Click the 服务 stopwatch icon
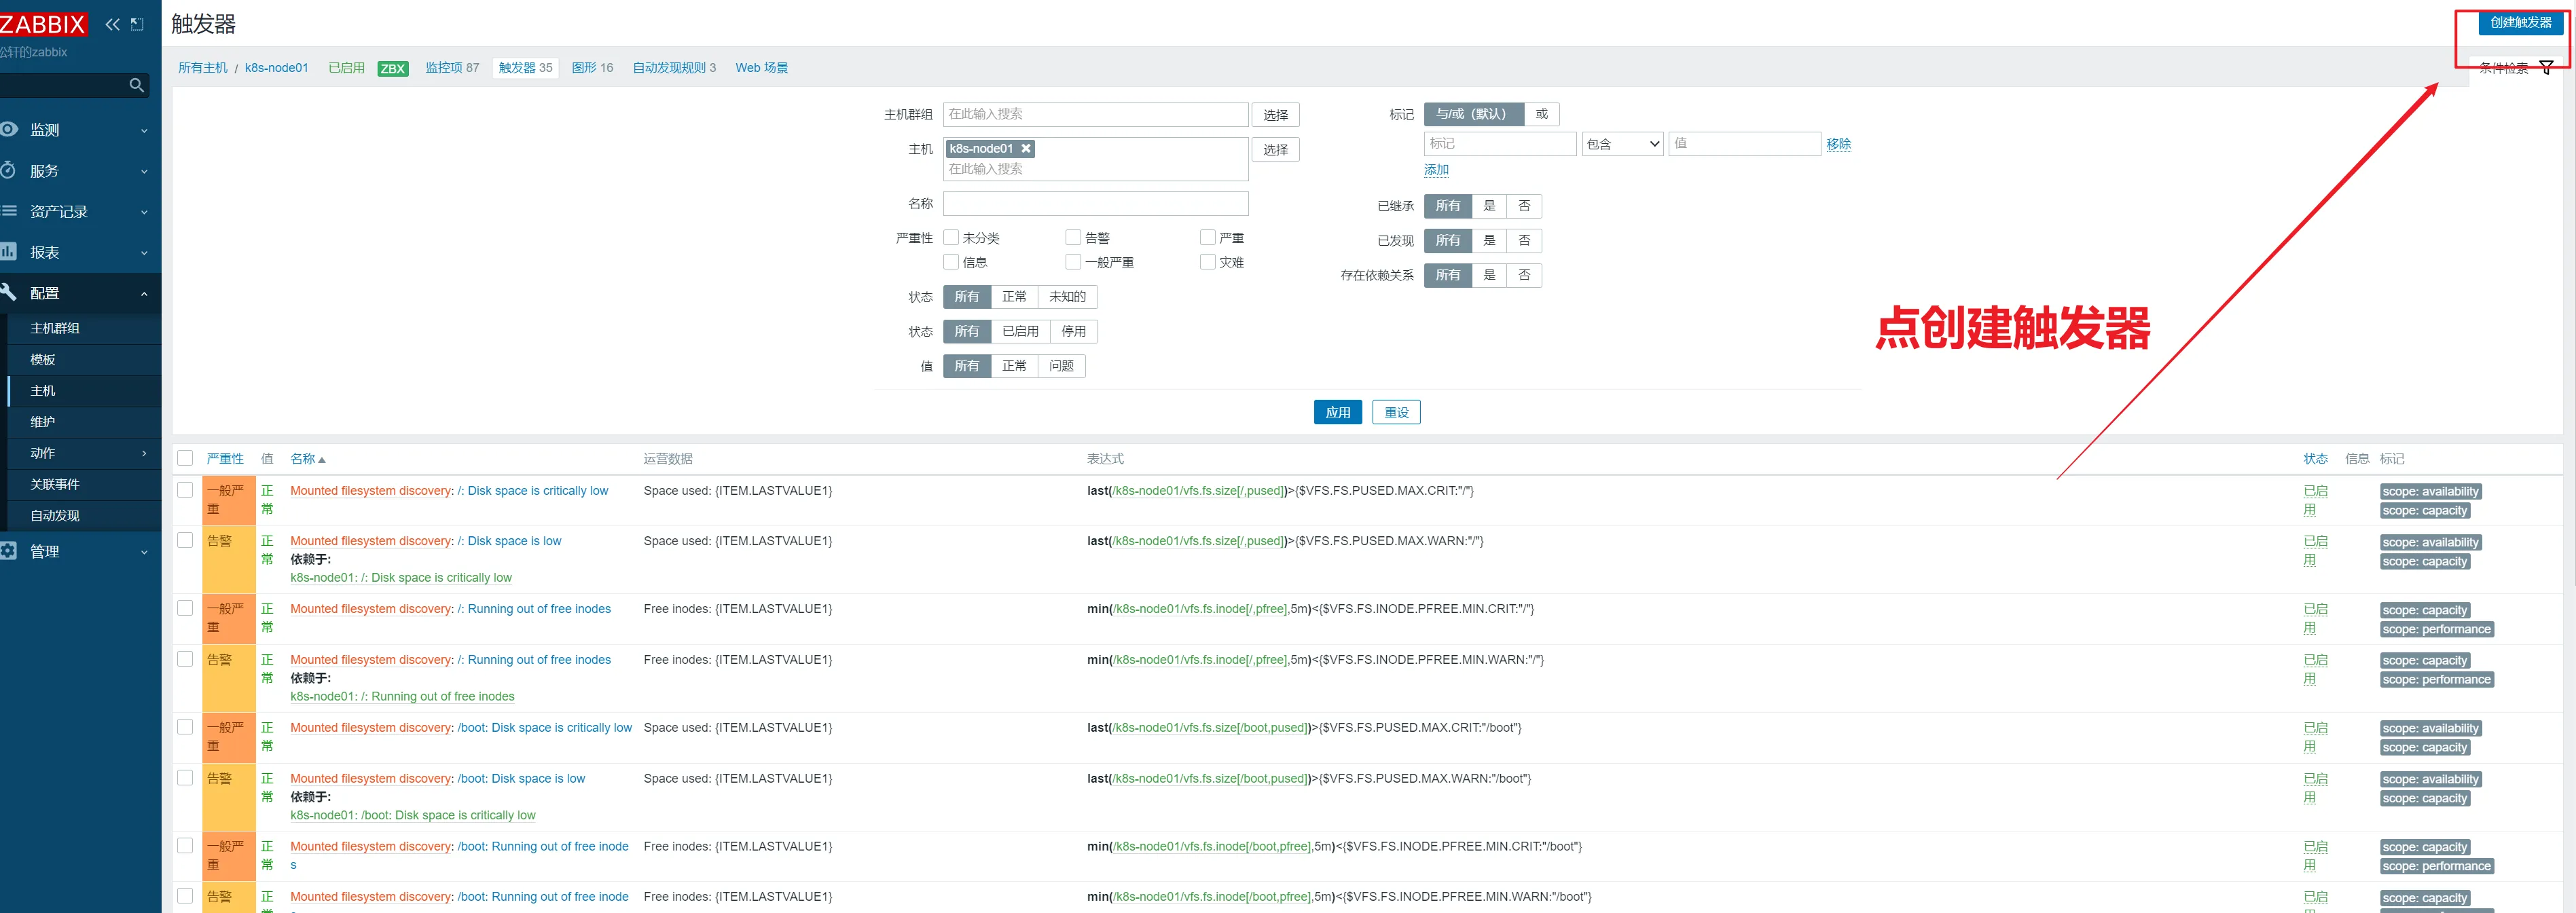Screen dimensions: 2576x913 pyautogui.click(x=9, y=170)
